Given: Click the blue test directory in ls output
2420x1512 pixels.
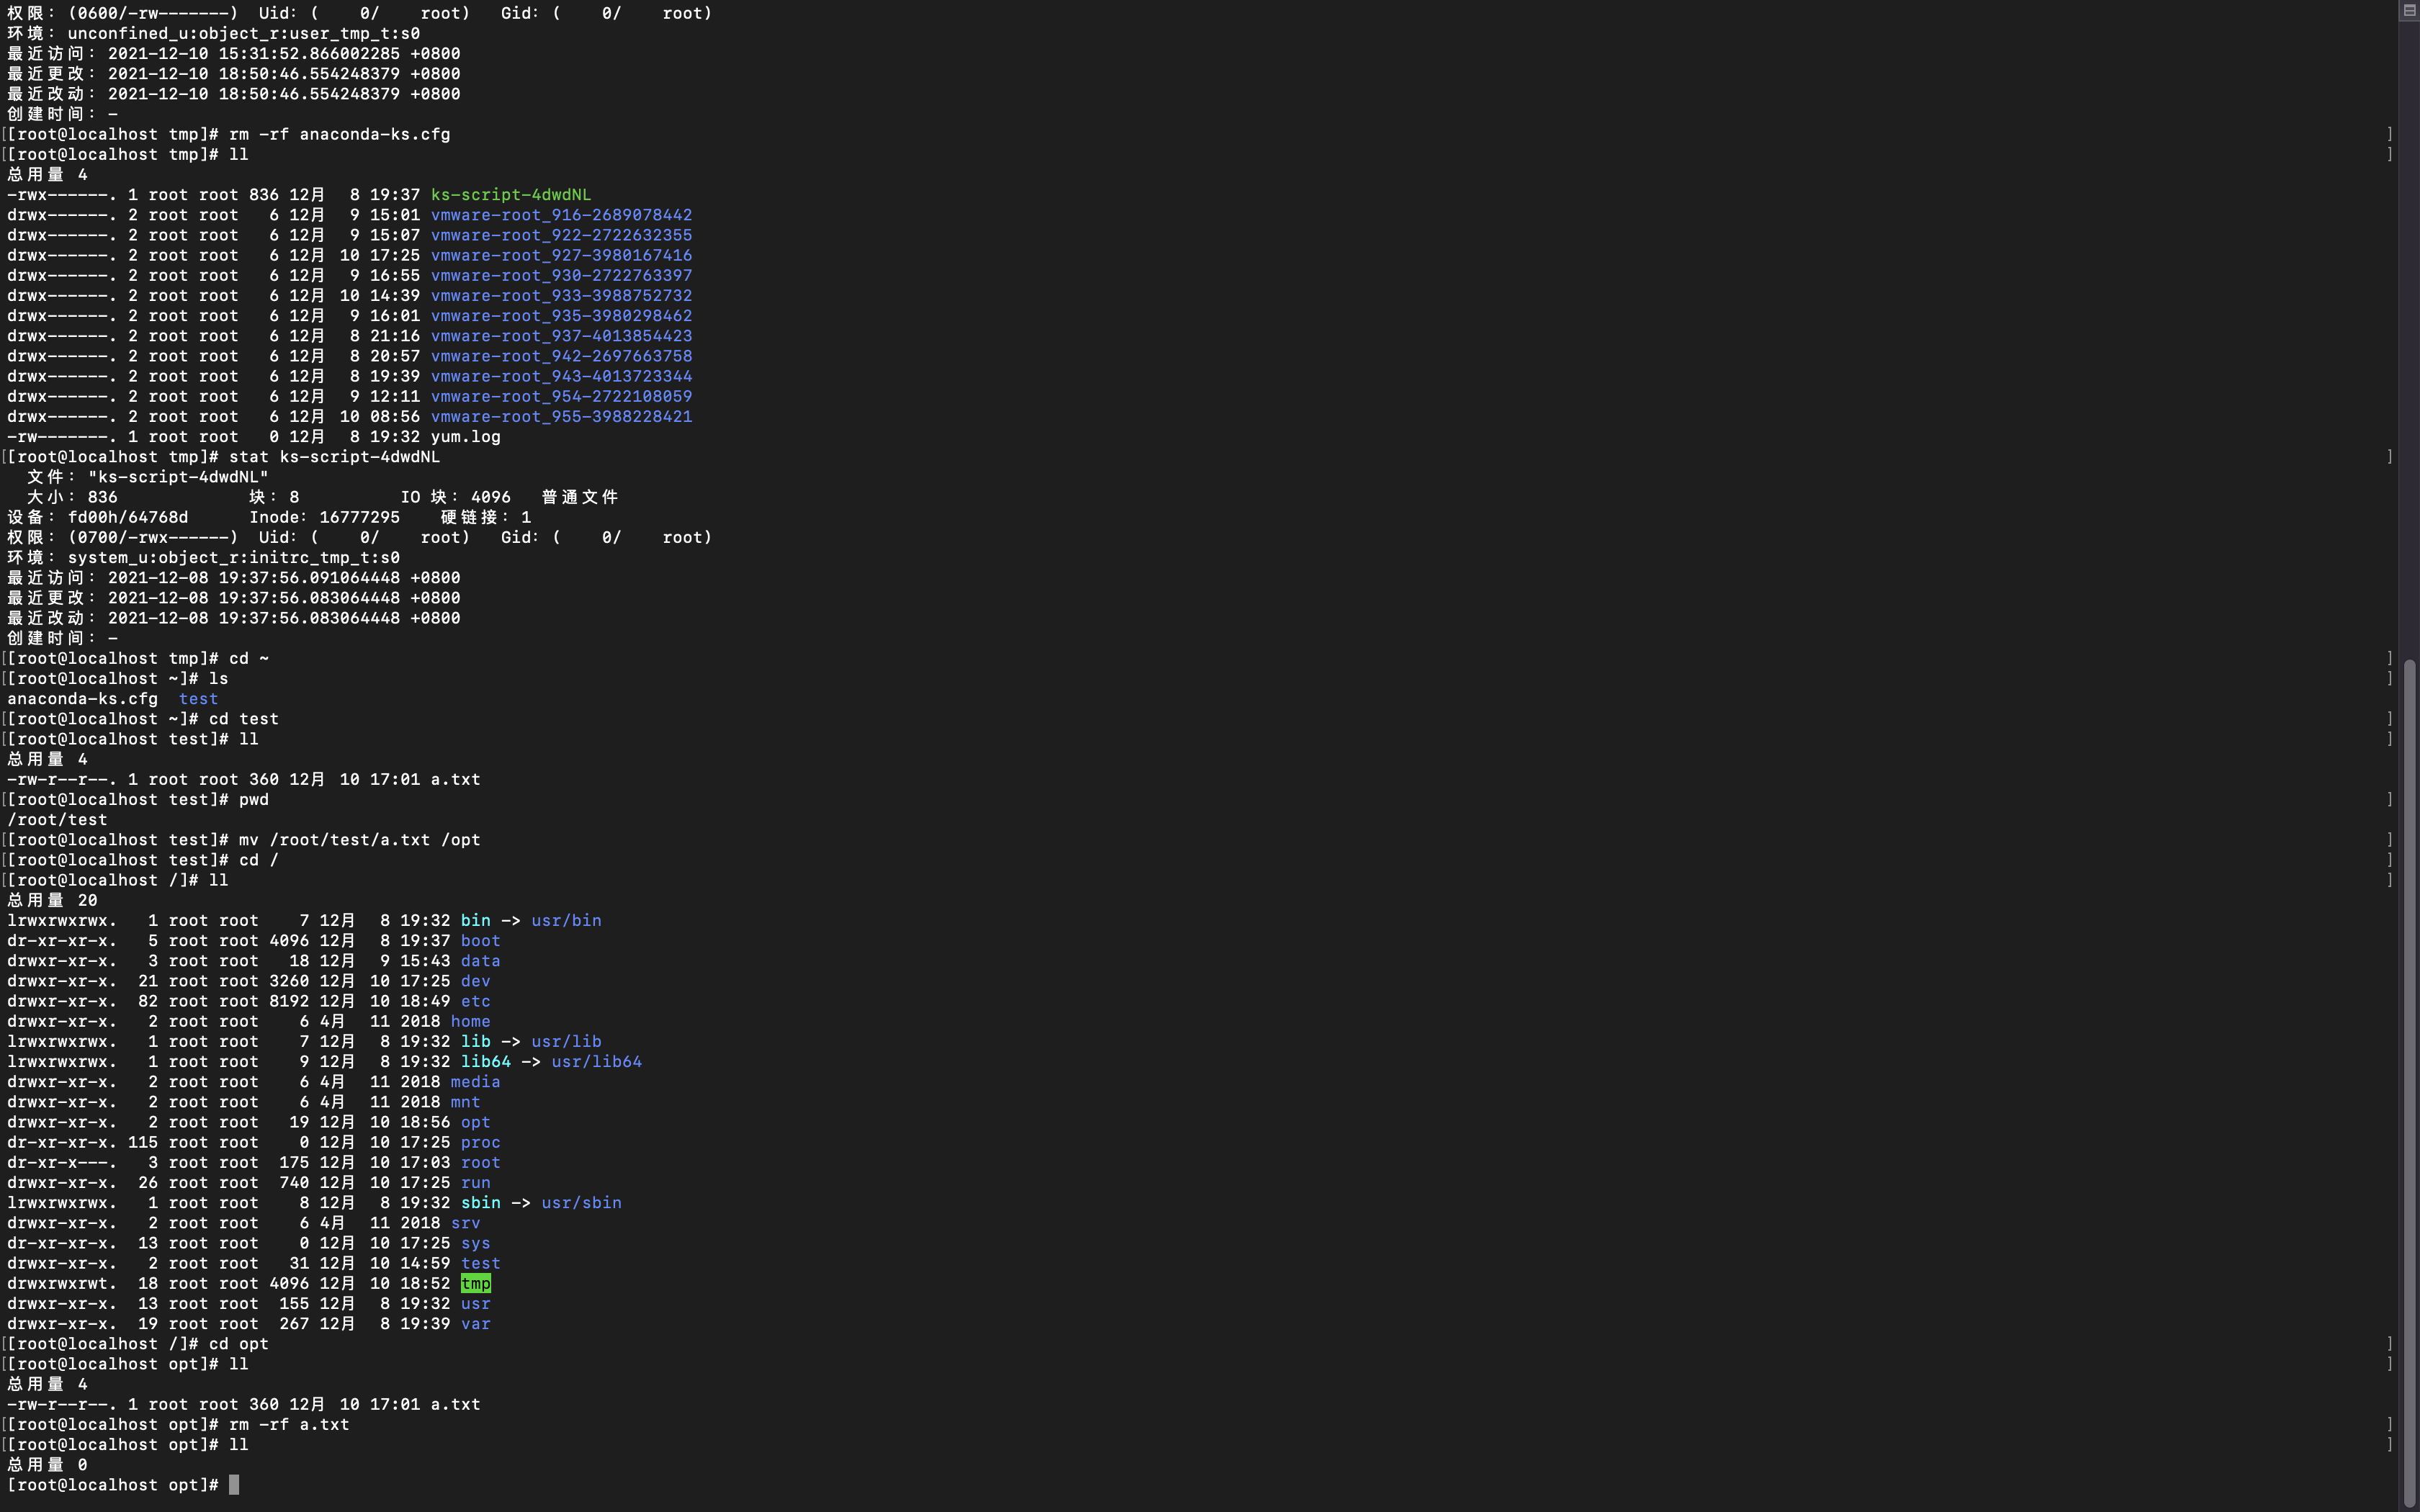Looking at the screenshot, I should tap(198, 699).
